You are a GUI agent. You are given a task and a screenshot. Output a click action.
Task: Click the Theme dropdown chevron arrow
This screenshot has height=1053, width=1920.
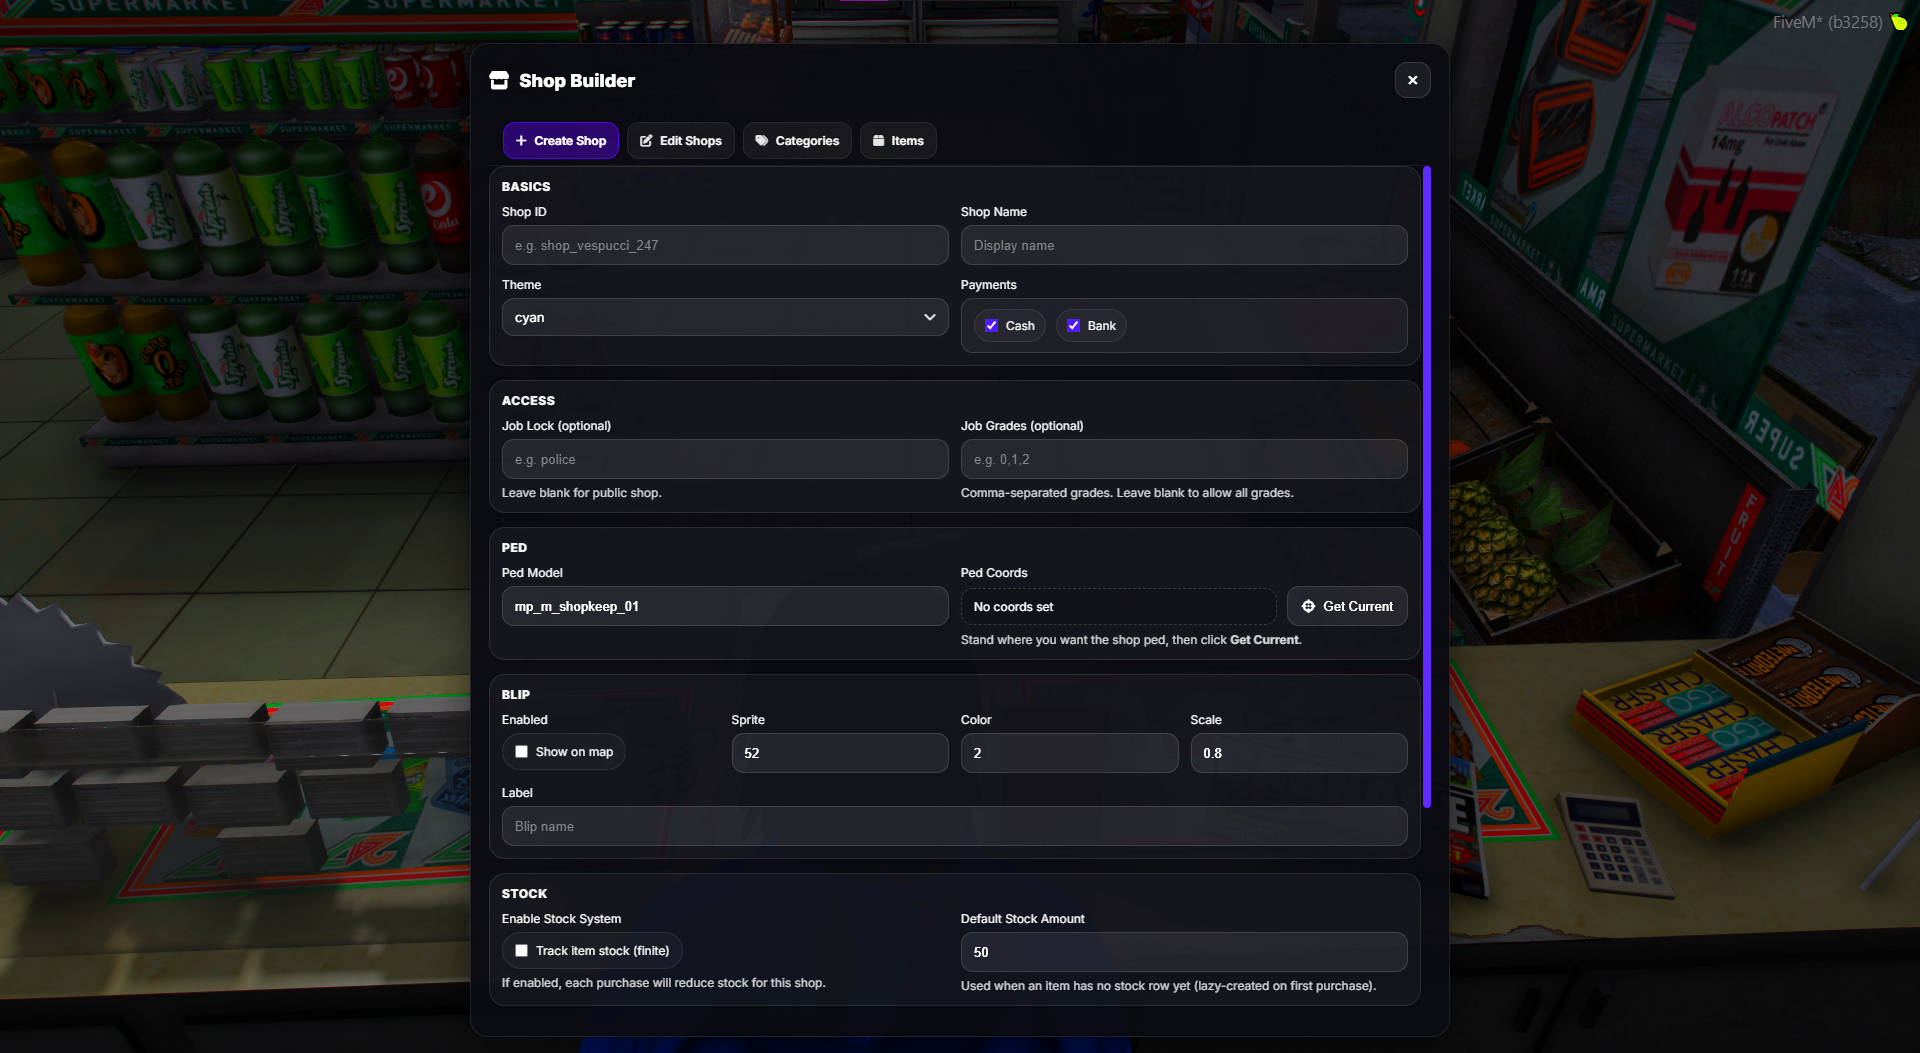(x=929, y=317)
